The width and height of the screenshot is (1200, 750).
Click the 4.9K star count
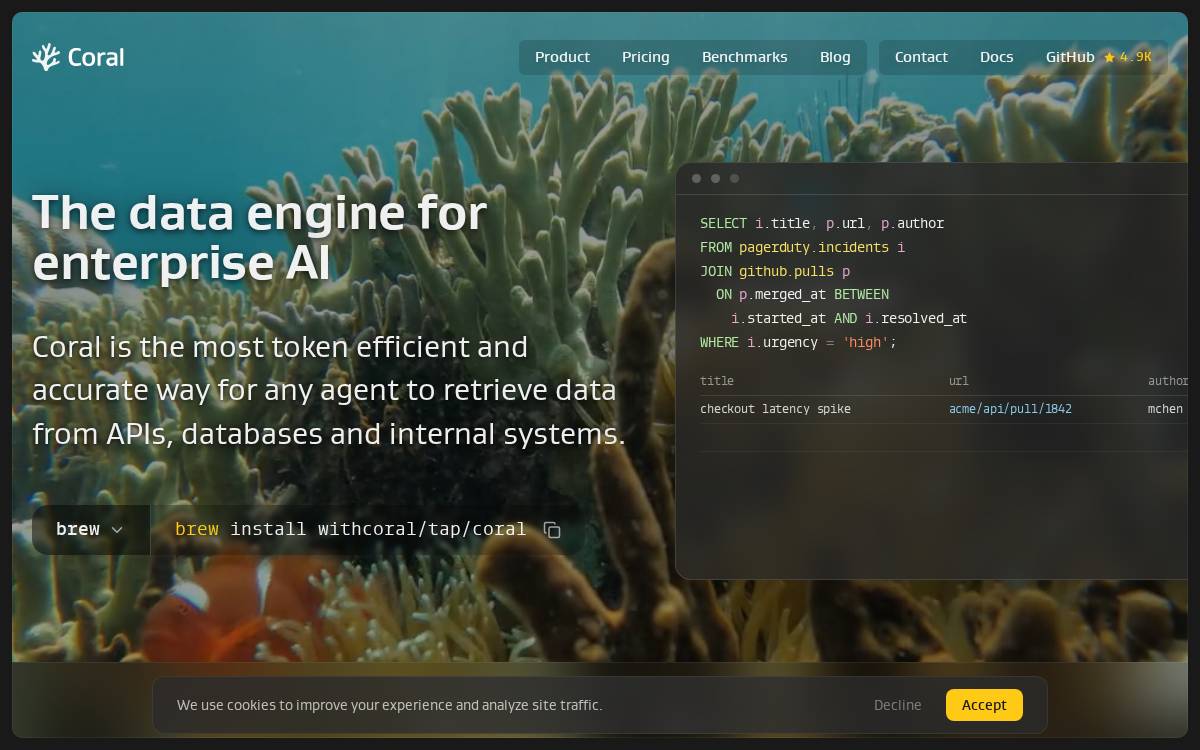click(1136, 58)
